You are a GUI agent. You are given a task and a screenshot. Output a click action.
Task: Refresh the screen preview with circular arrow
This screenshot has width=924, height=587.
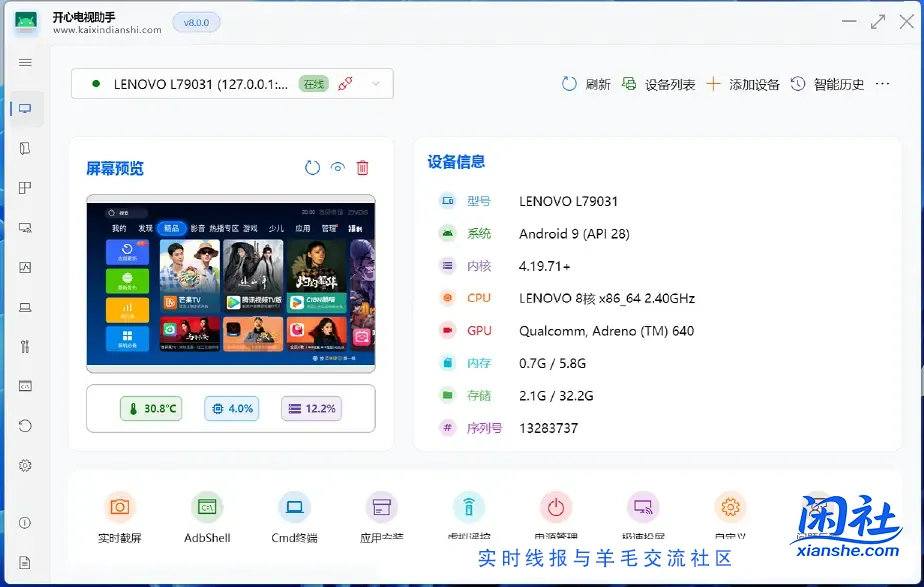coord(312,168)
